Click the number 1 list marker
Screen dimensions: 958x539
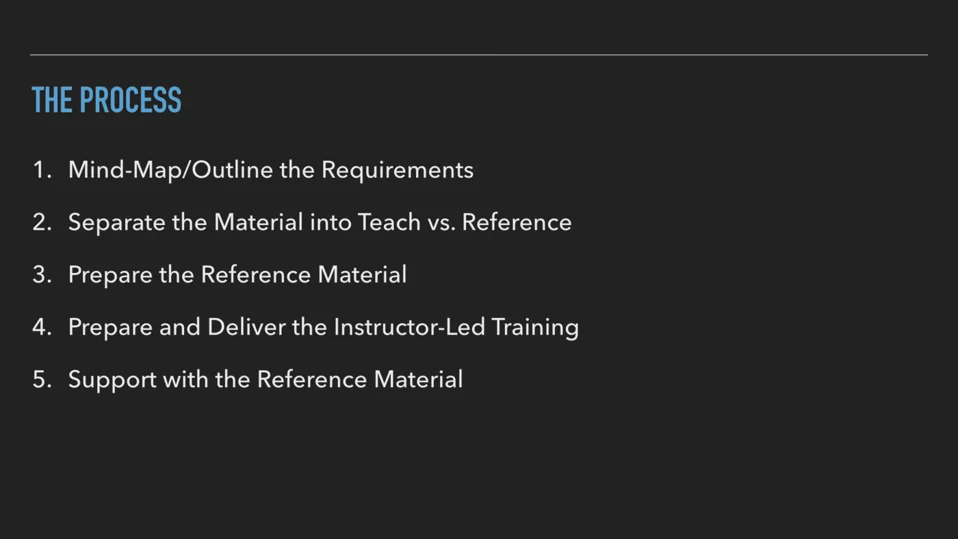42,170
